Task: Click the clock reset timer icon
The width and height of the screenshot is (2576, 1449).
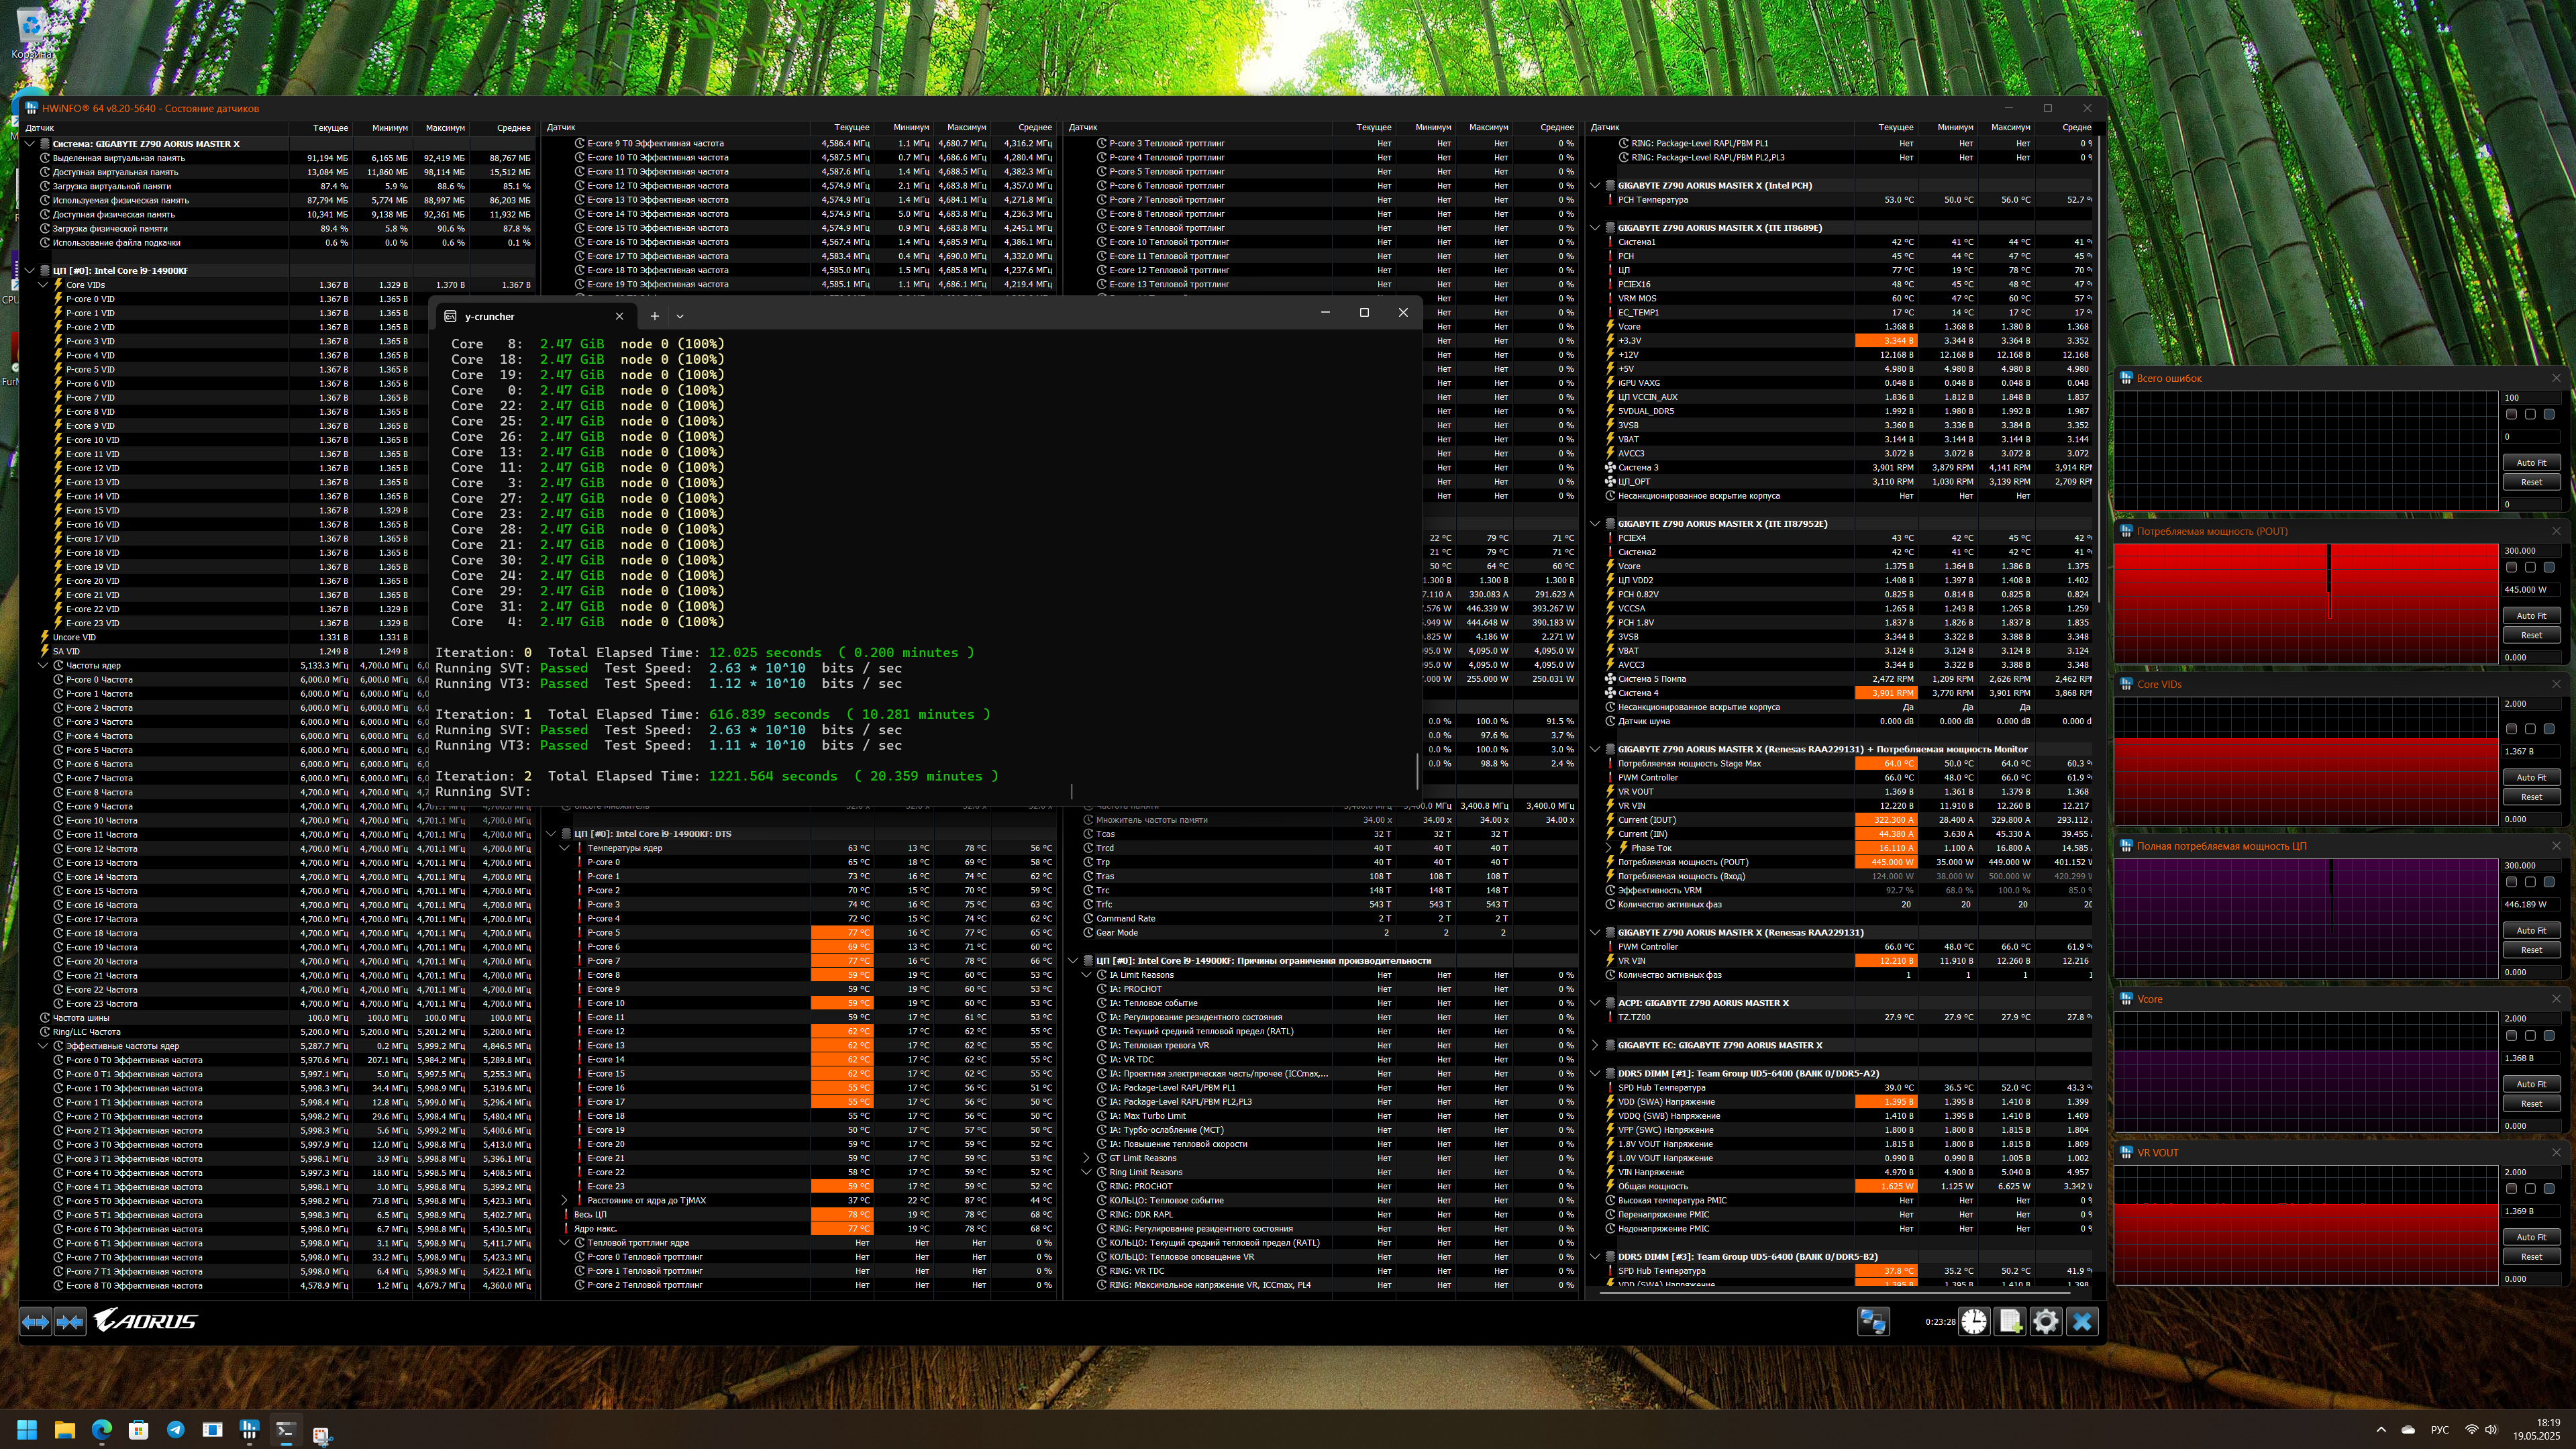Action: 1973,1322
